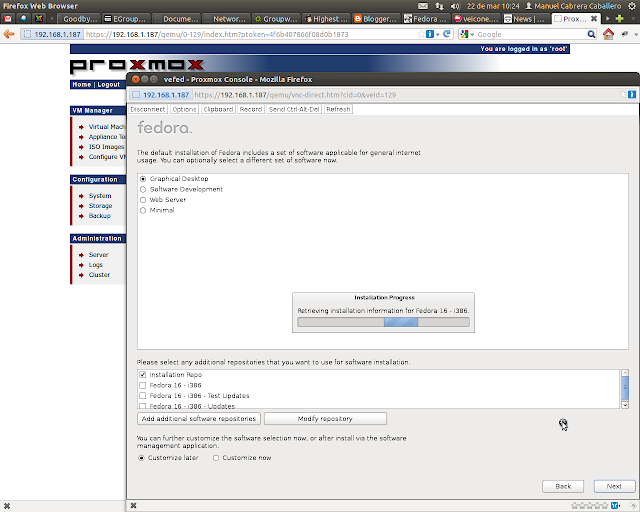640x512 pixels.
Task: Open the clock menu showing 22 de mar 10:24
Action: pyautogui.click(x=493, y=6)
